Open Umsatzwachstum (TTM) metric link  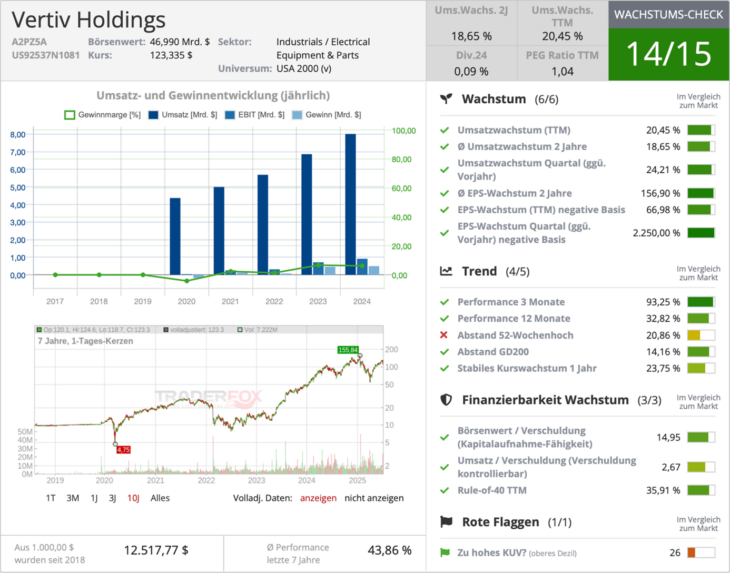[x=514, y=130]
